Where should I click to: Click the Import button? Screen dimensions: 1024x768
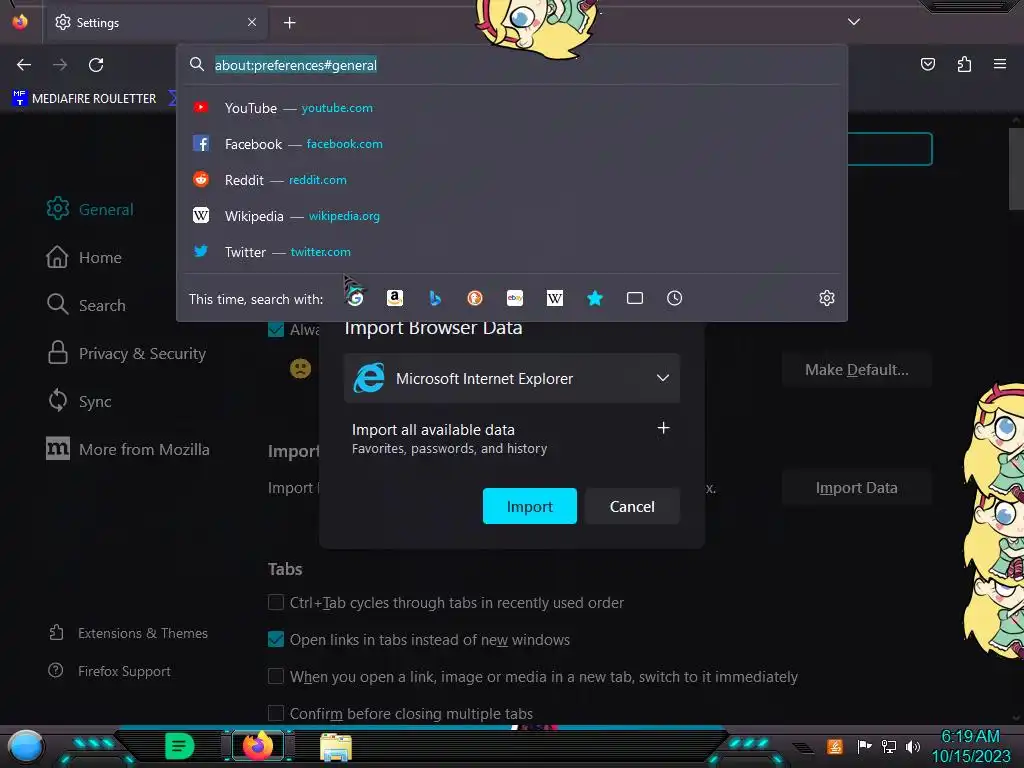[x=530, y=506]
